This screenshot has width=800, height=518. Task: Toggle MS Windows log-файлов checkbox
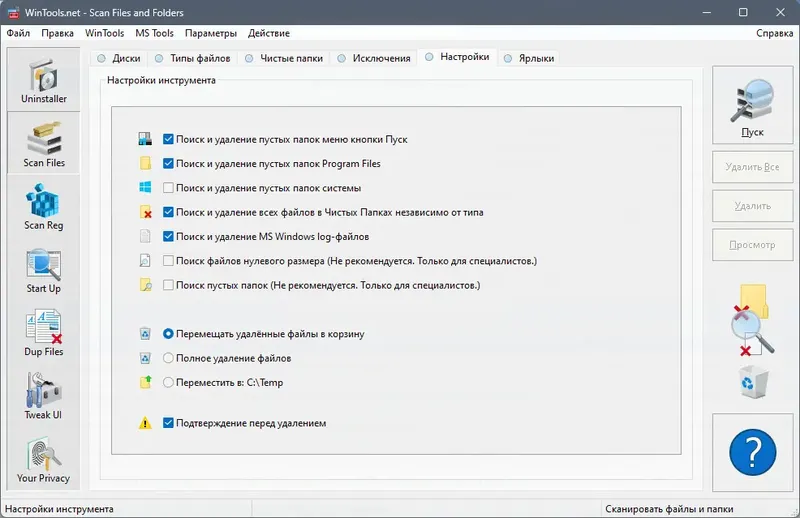click(168, 236)
